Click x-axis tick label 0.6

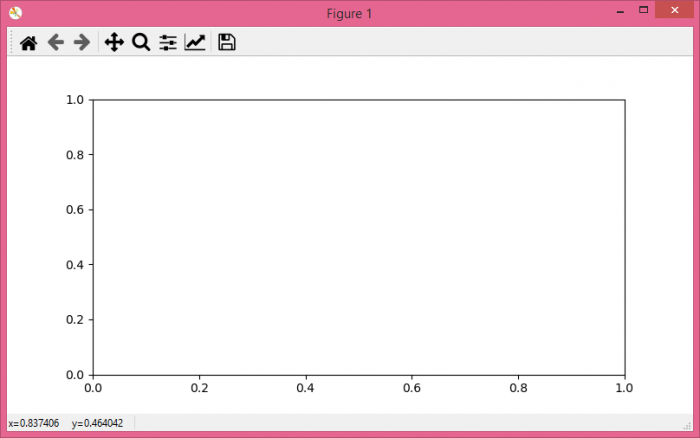[412, 388]
